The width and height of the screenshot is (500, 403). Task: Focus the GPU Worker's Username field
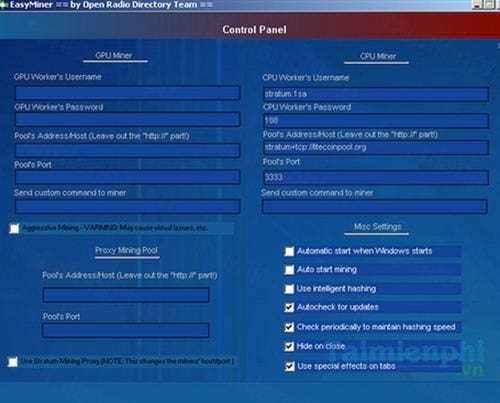(x=127, y=93)
